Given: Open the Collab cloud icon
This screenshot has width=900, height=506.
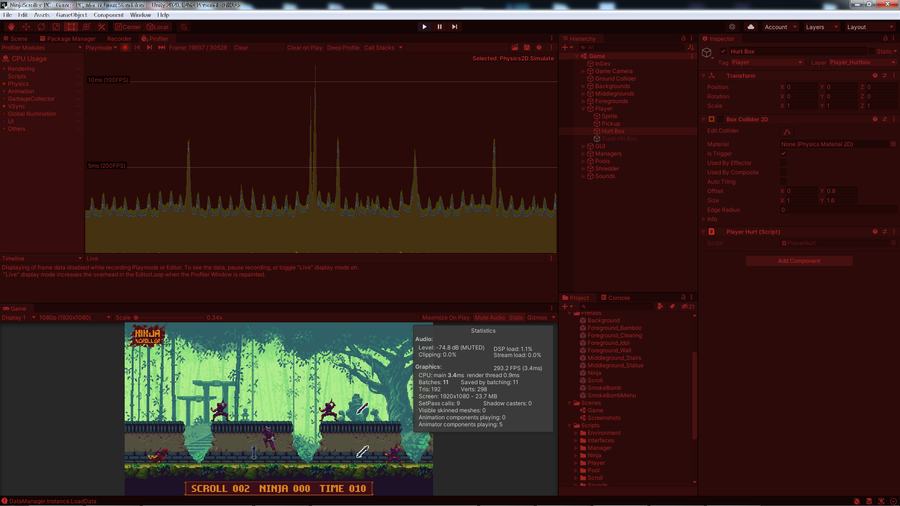Looking at the screenshot, I should (x=750, y=27).
